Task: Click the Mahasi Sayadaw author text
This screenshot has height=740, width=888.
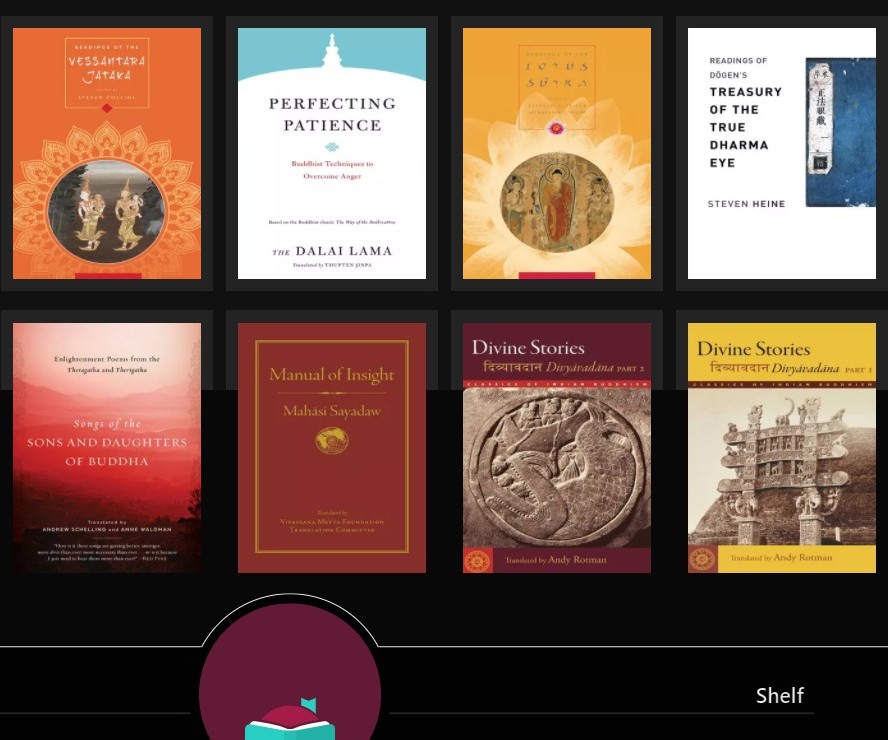Action: [x=332, y=411]
